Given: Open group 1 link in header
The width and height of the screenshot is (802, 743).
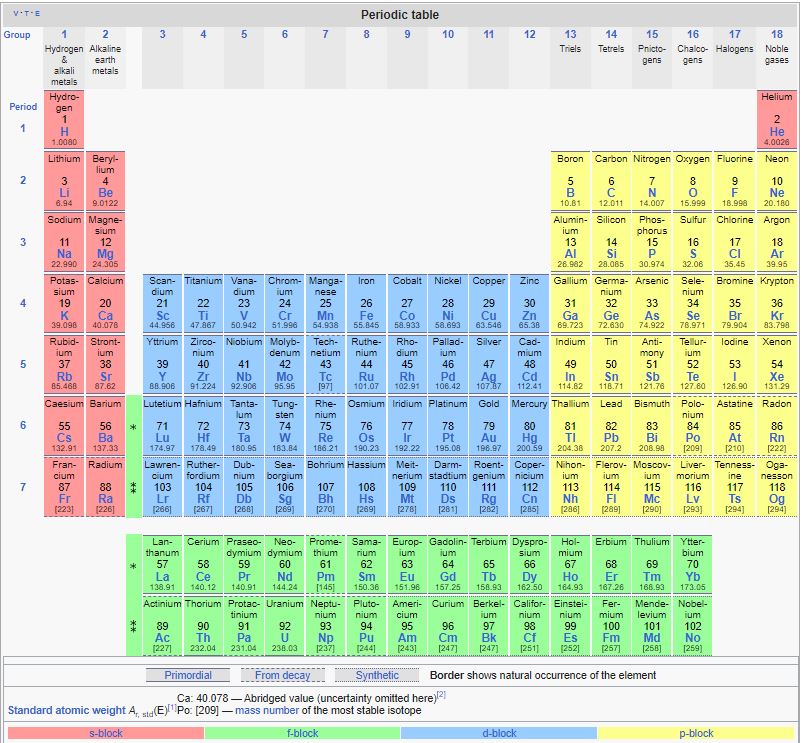Looking at the screenshot, I should 64,34.
